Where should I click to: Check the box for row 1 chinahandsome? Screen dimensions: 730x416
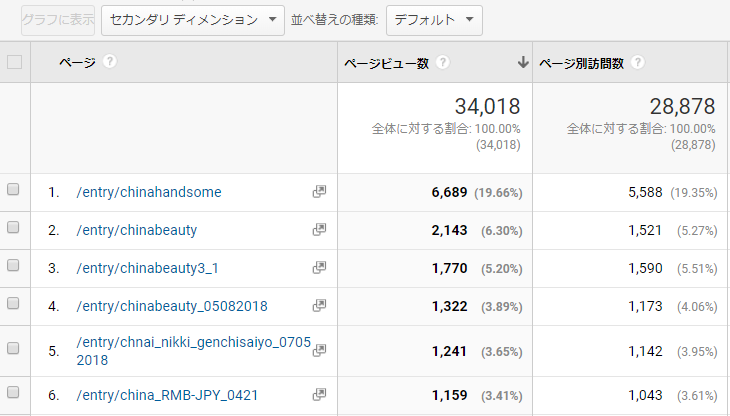coord(13,189)
